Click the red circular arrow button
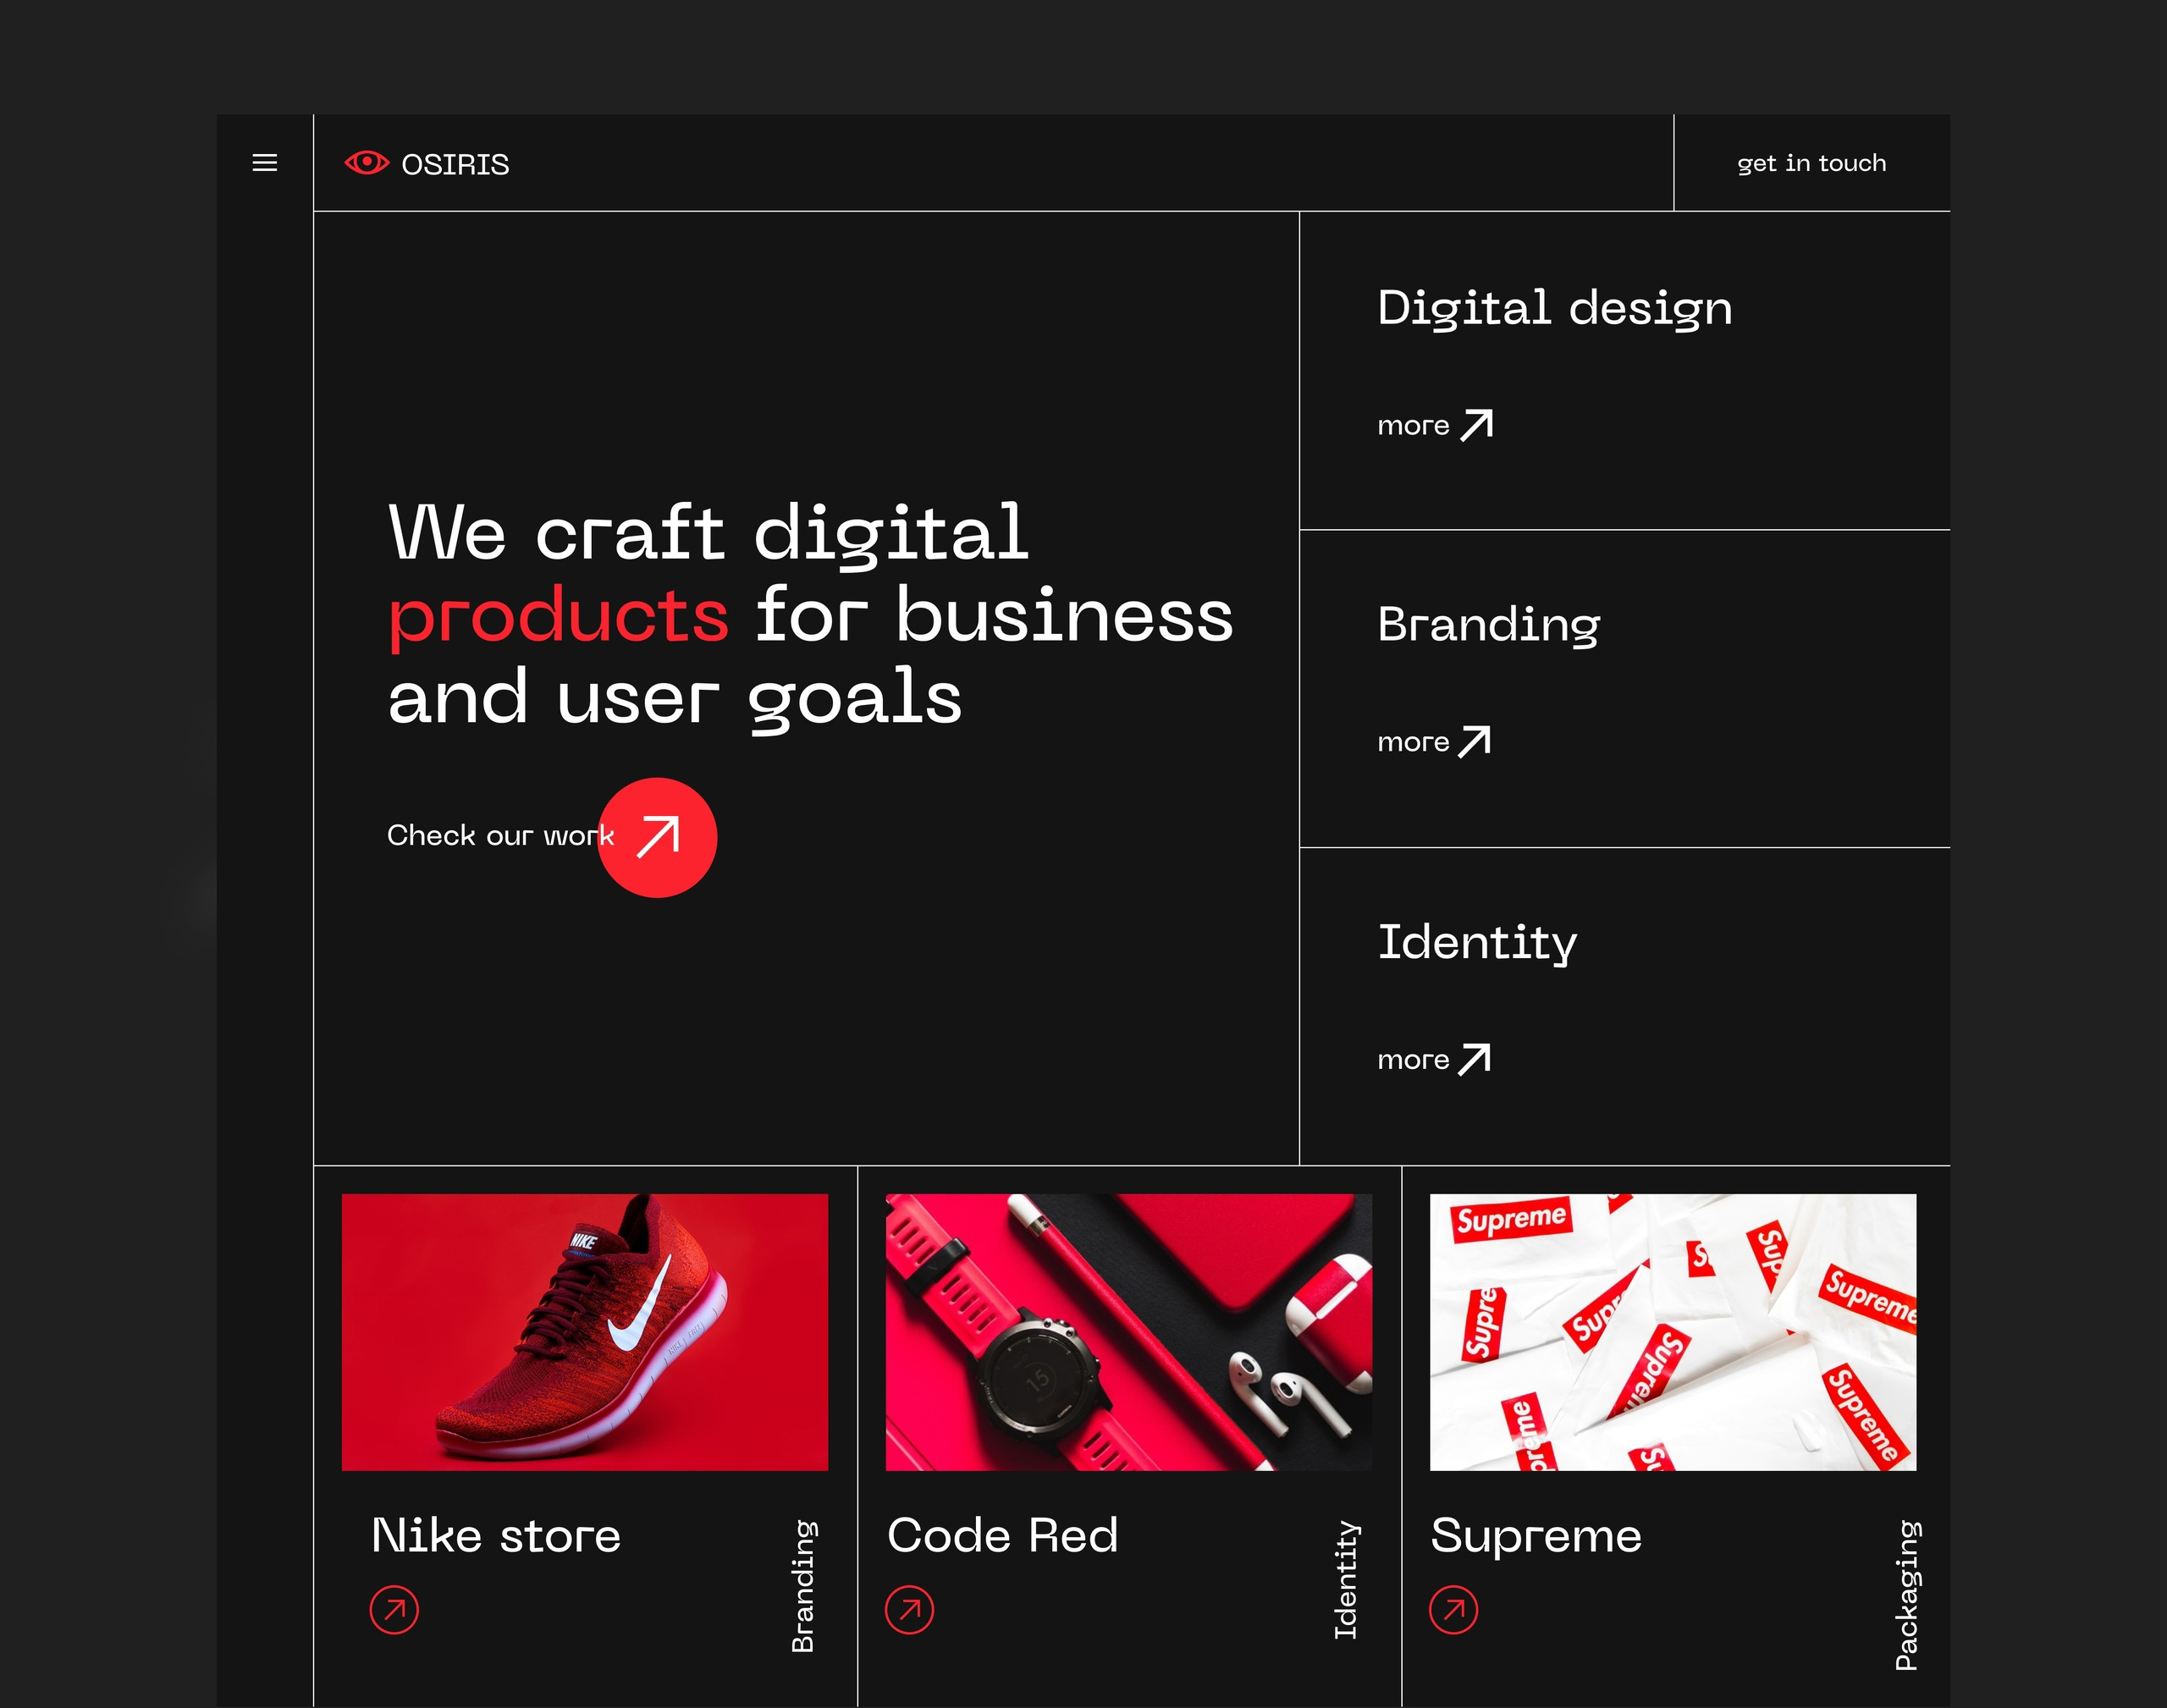Image resolution: width=2167 pixels, height=1708 pixels. point(657,837)
